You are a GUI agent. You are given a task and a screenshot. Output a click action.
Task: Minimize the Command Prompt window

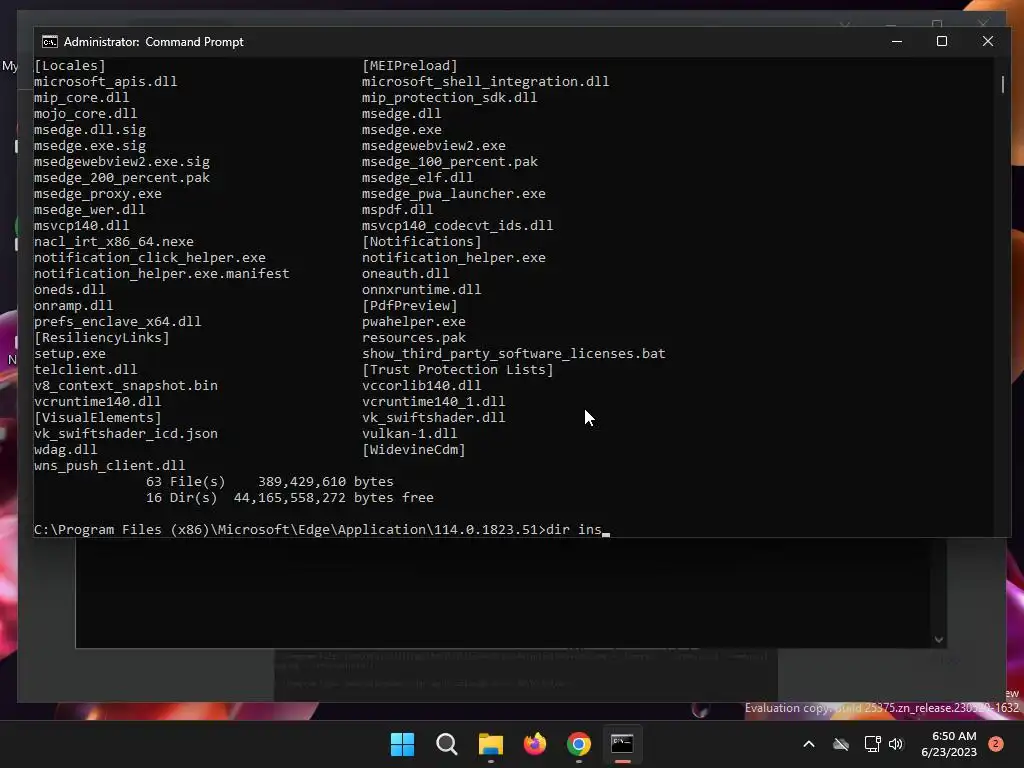(x=897, y=41)
